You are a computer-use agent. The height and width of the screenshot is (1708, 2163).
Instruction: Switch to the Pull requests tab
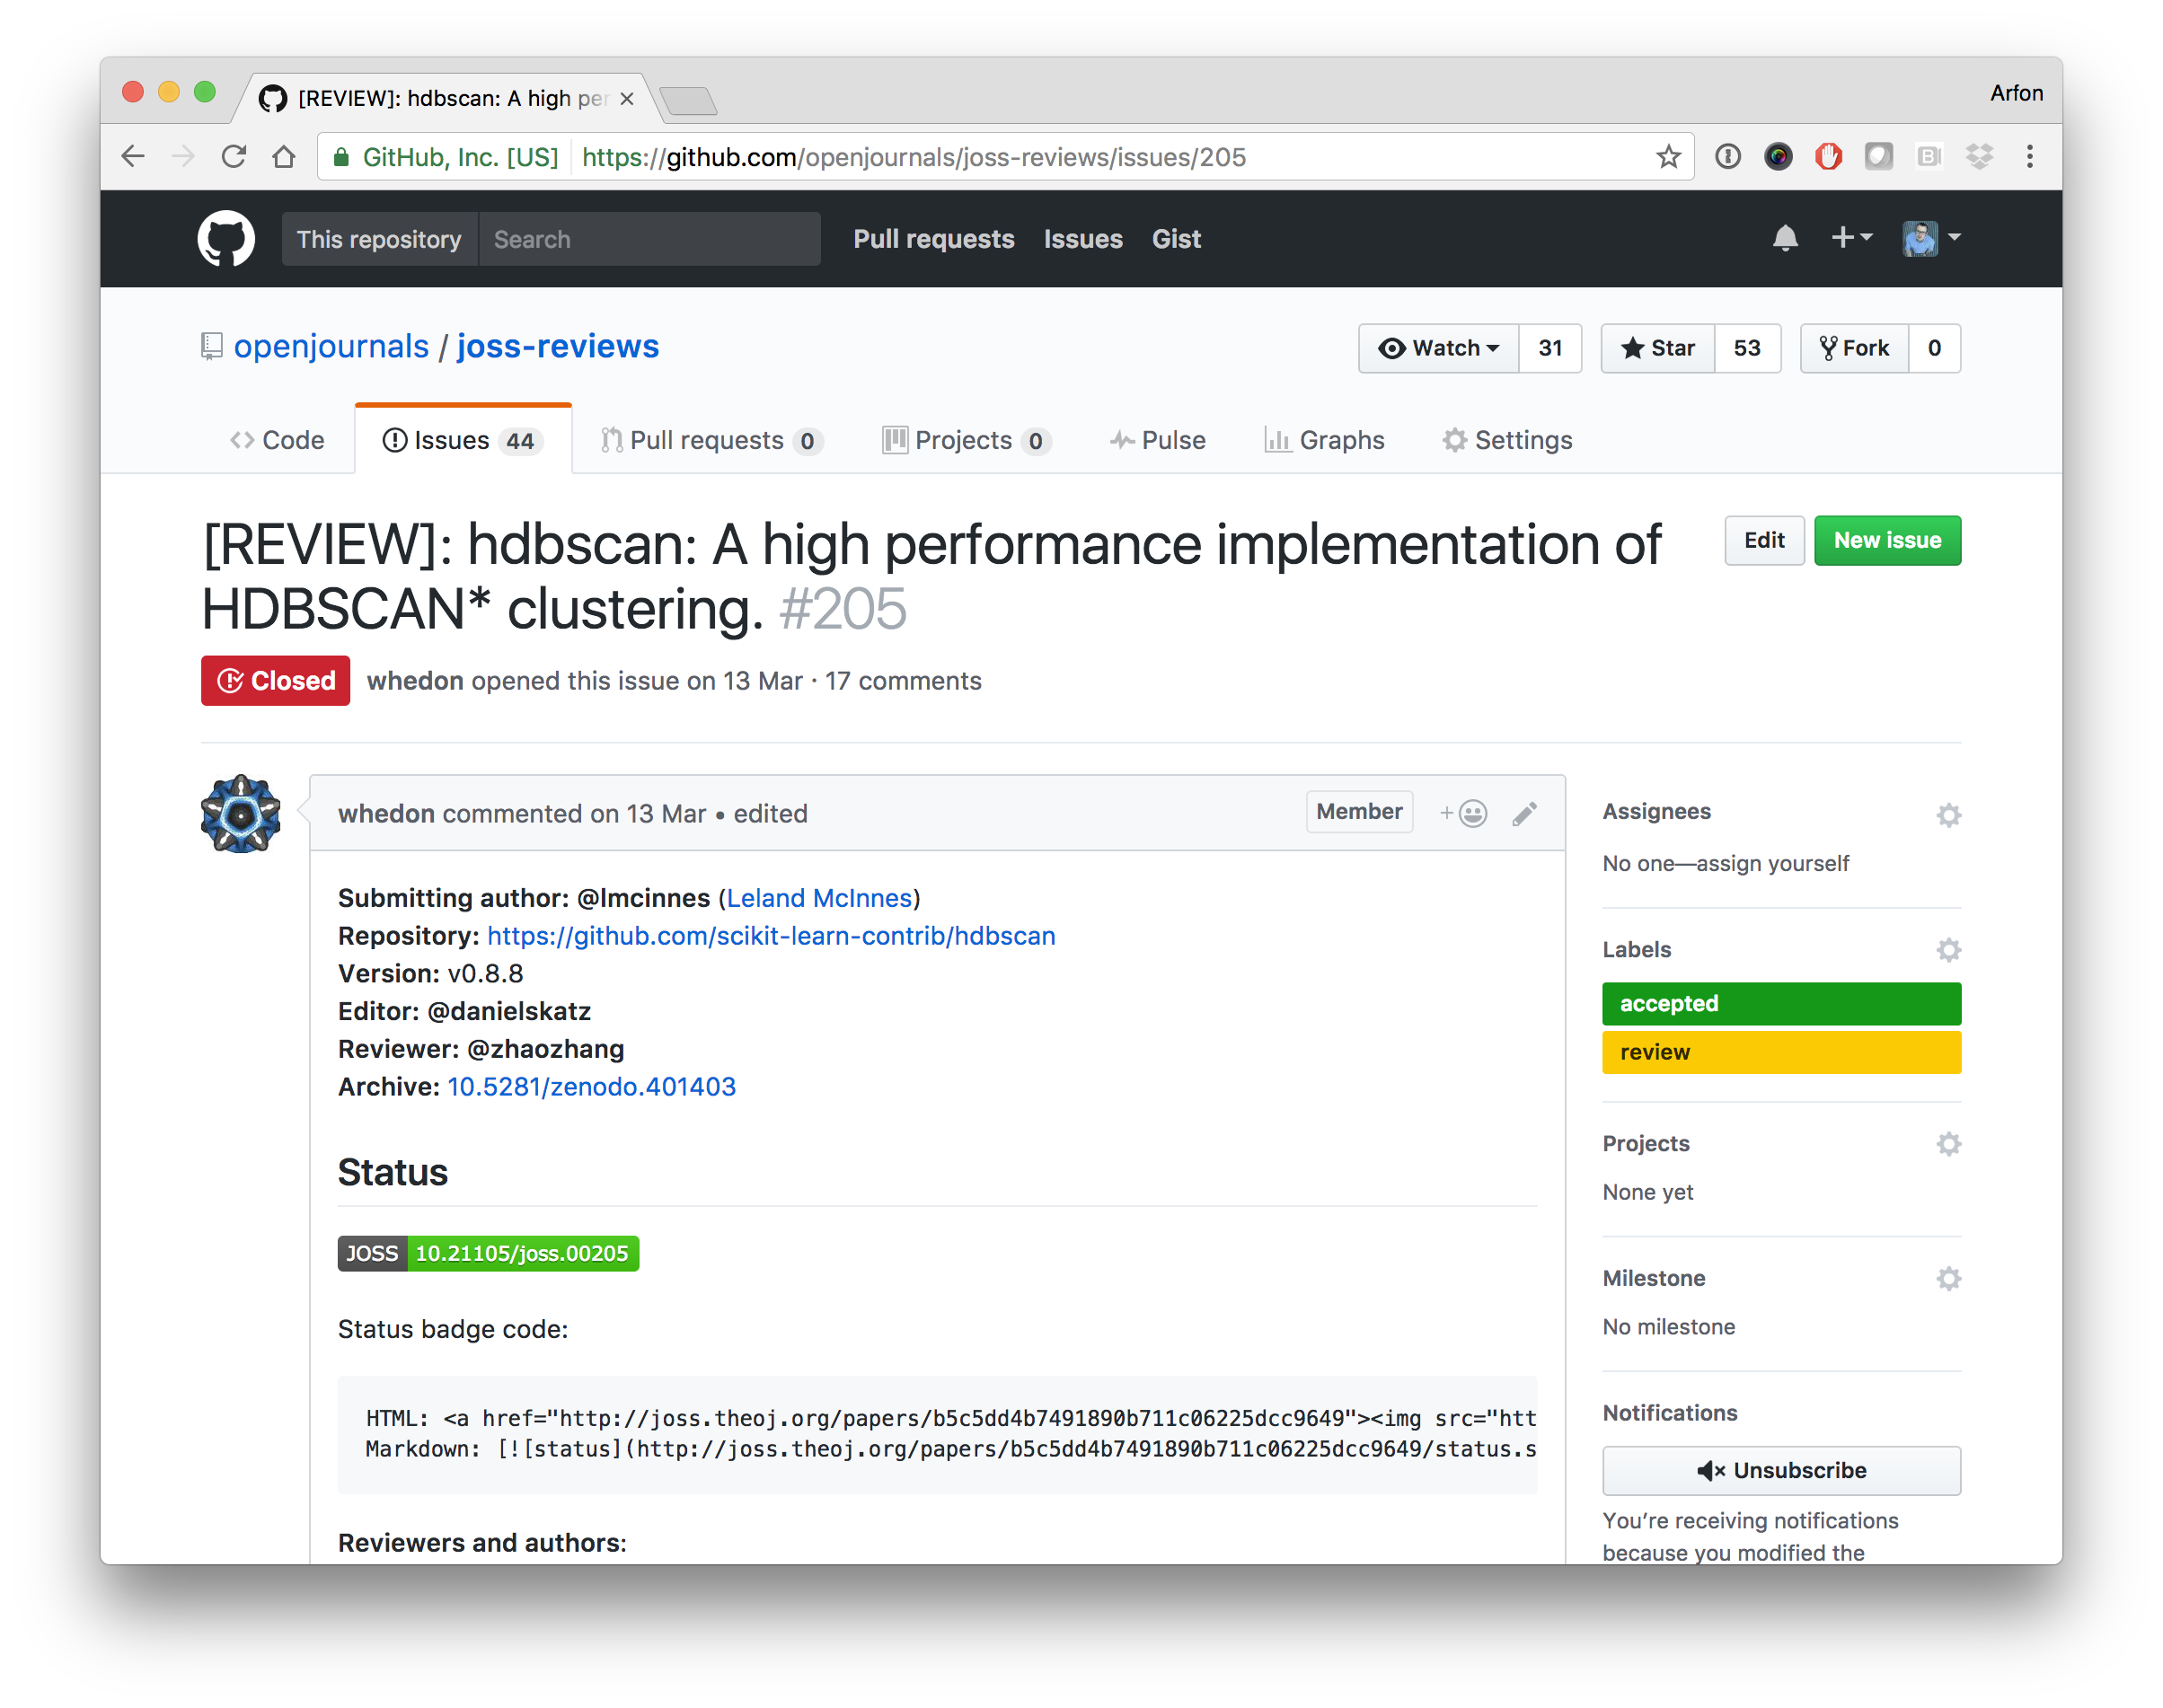711,440
